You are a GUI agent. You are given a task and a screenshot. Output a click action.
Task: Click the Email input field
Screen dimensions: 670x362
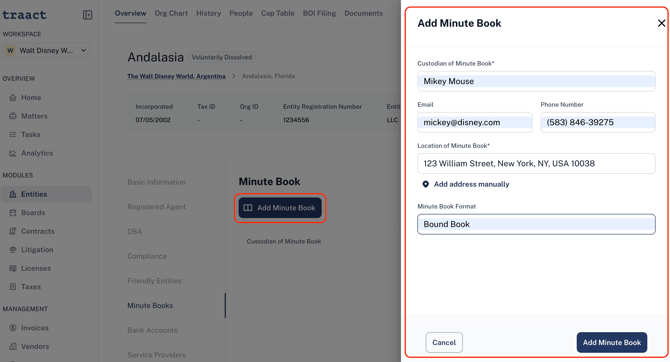click(475, 122)
